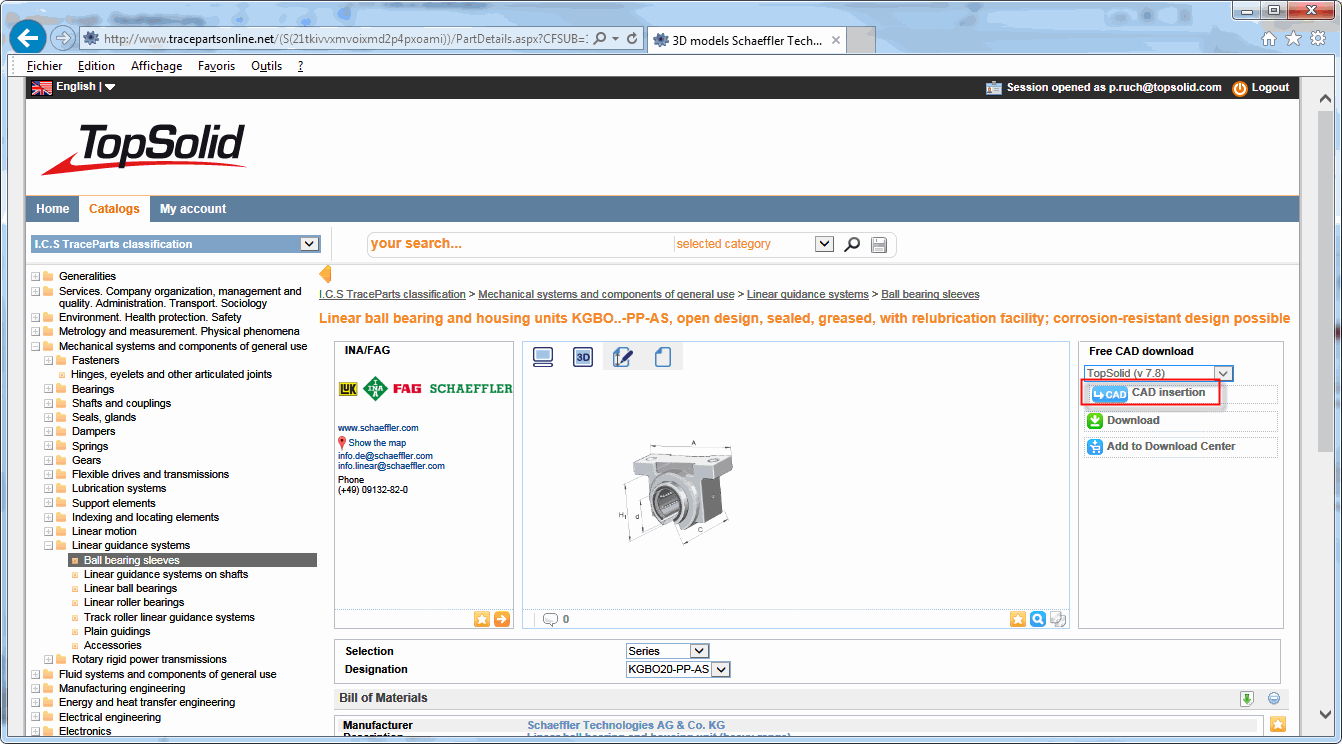Click the www.schaeffler.com link

378,428
